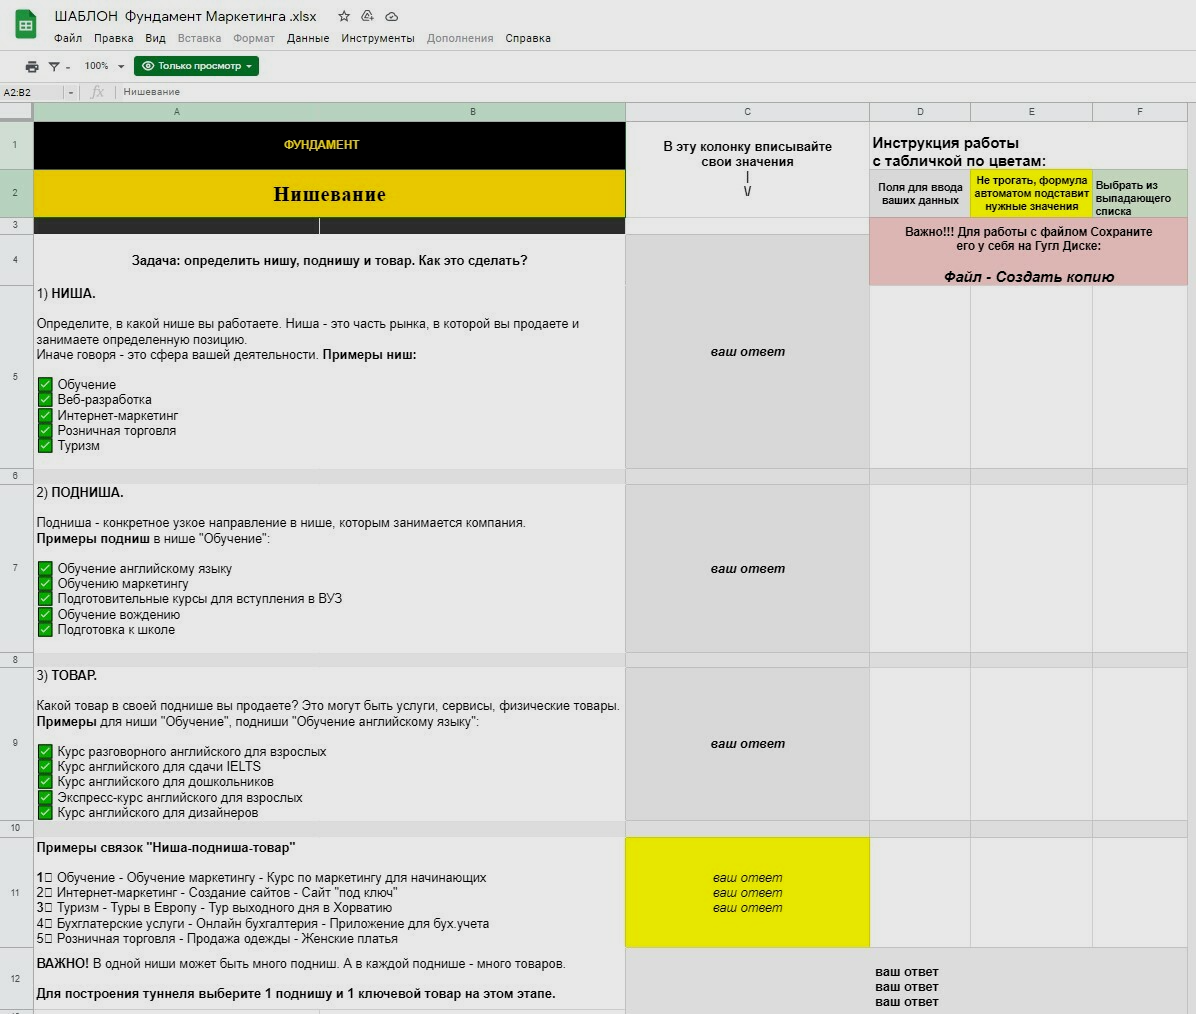Check the cloud document status icon
Screen dimensions: 1196x1014
(x=392, y=16)
